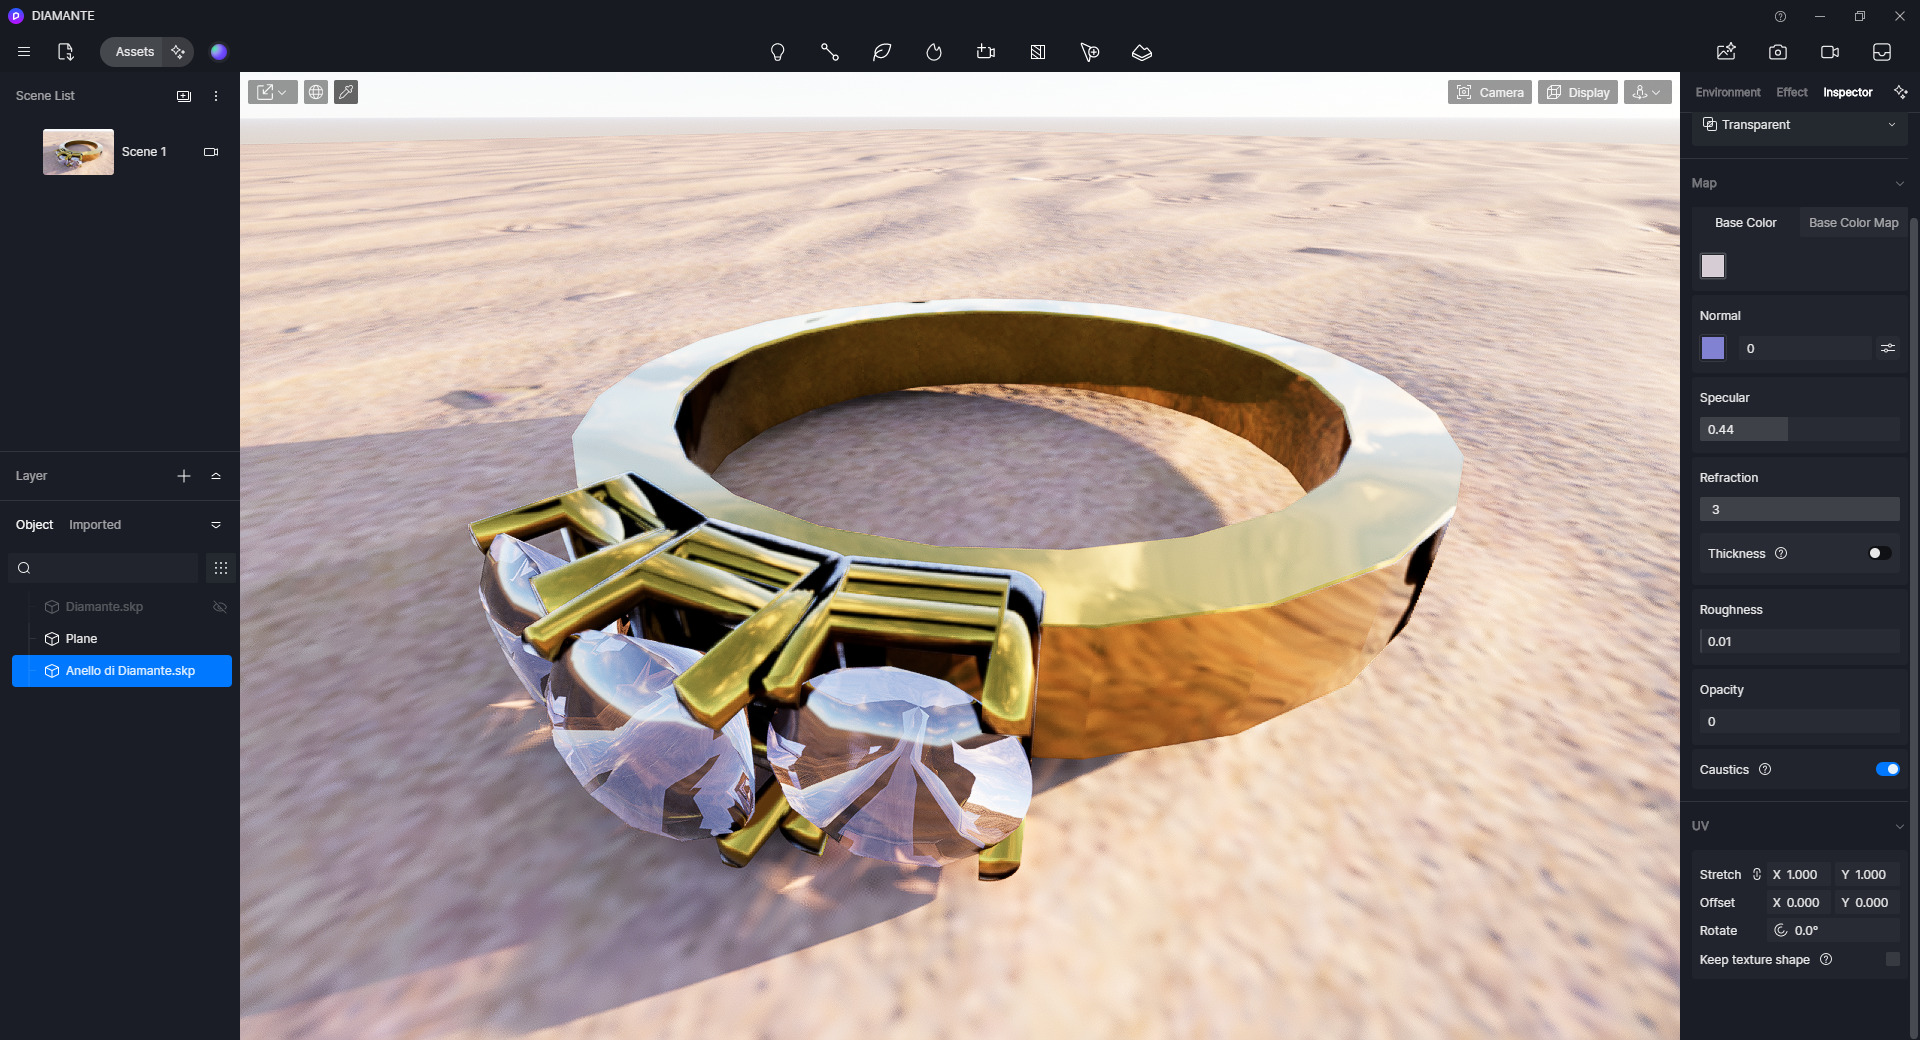Select the Scene 1 thumbnail
Image resolution: width=1920 pixels, height=1040 pixels.
[78, 152]
